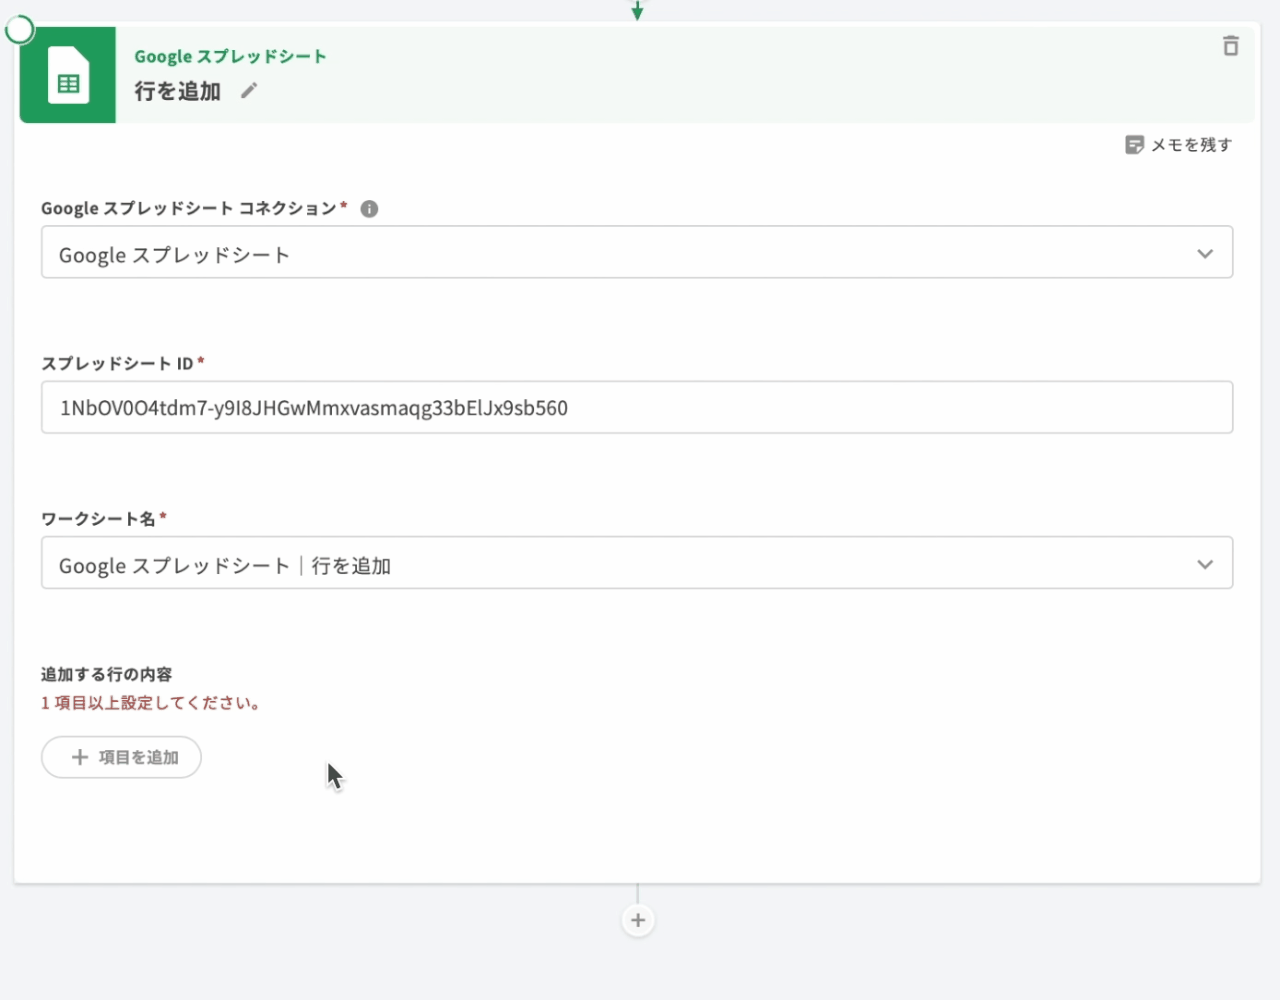1280x1000 pixels.
Task: Show info for Google スプレッドシート コネクション
Action: [369, 209]
